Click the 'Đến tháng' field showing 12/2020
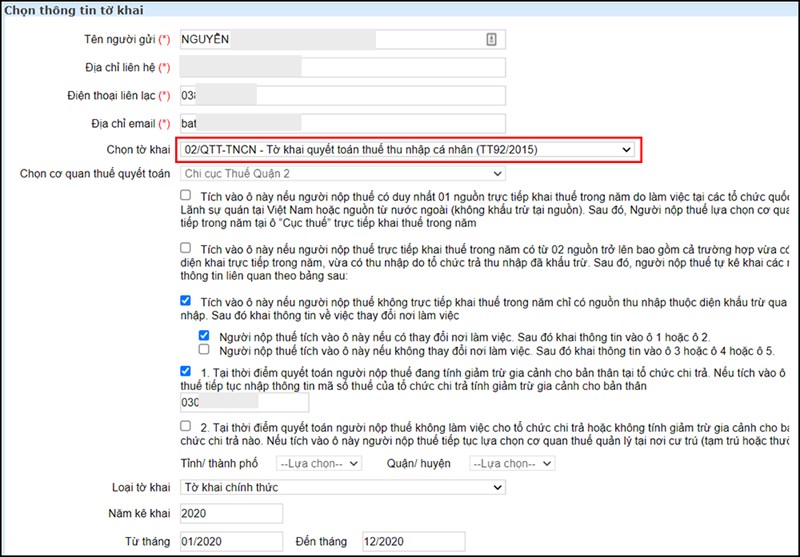This screenshot has width=800, height=557. 414,541
